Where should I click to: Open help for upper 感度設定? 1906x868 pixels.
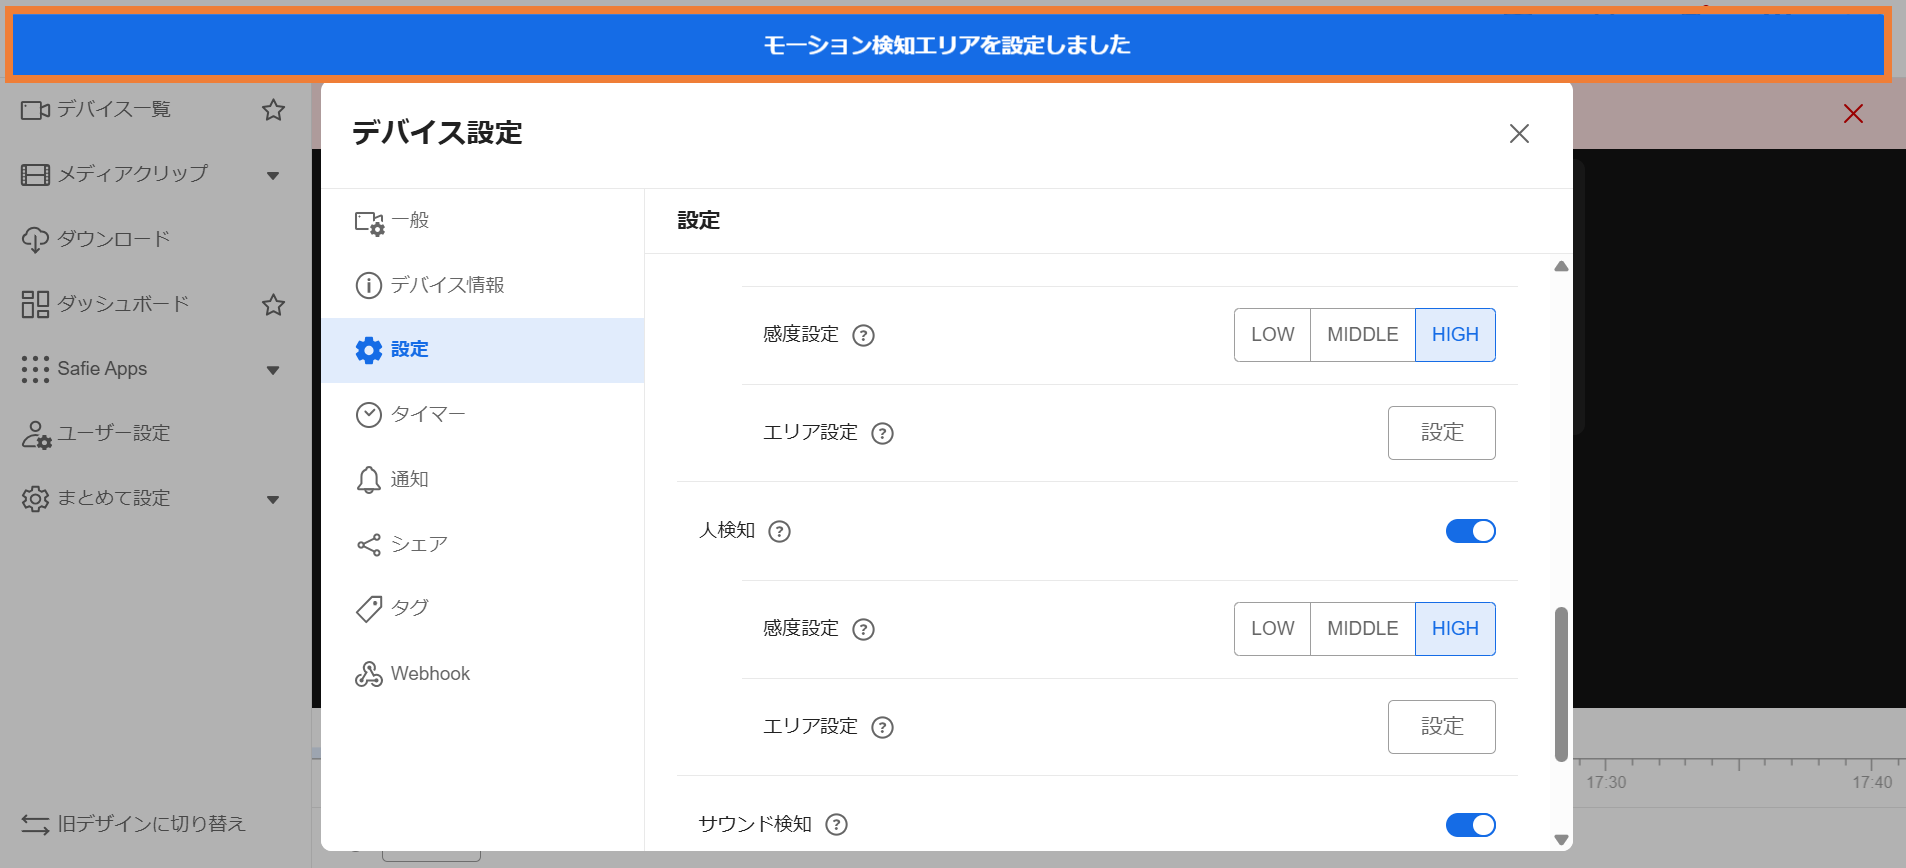863,336
